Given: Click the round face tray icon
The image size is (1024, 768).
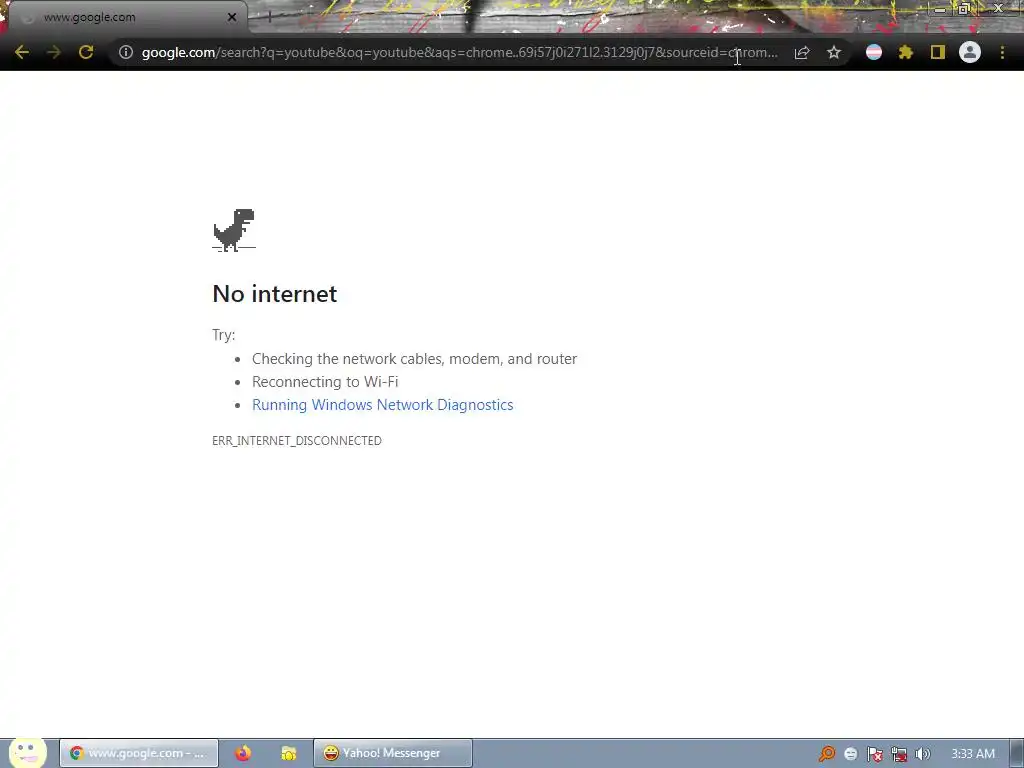Looking at the screenshot, I should tap(850, 754).
